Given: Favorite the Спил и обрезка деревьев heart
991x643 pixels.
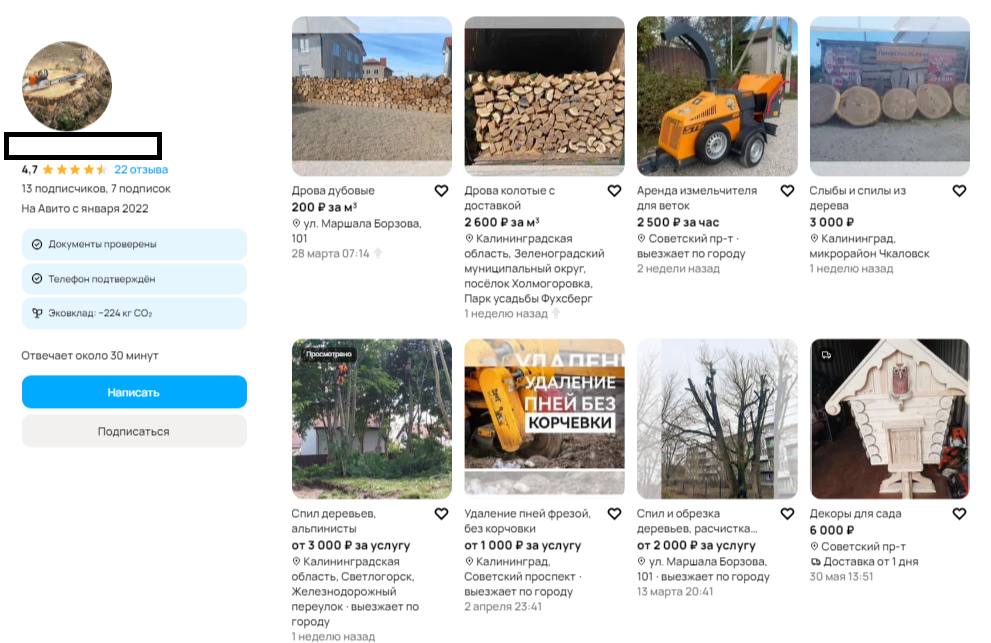Looking at the screenshot, I should click(787, 513).
